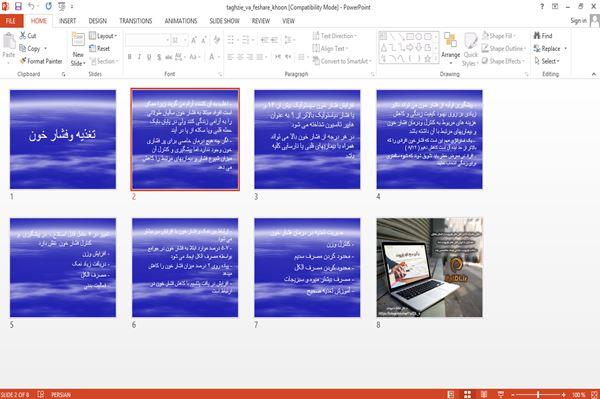This screenshot has width=600, height=399.
Task: Select slide 8 laptop image thumbnail
Action: 429,267
